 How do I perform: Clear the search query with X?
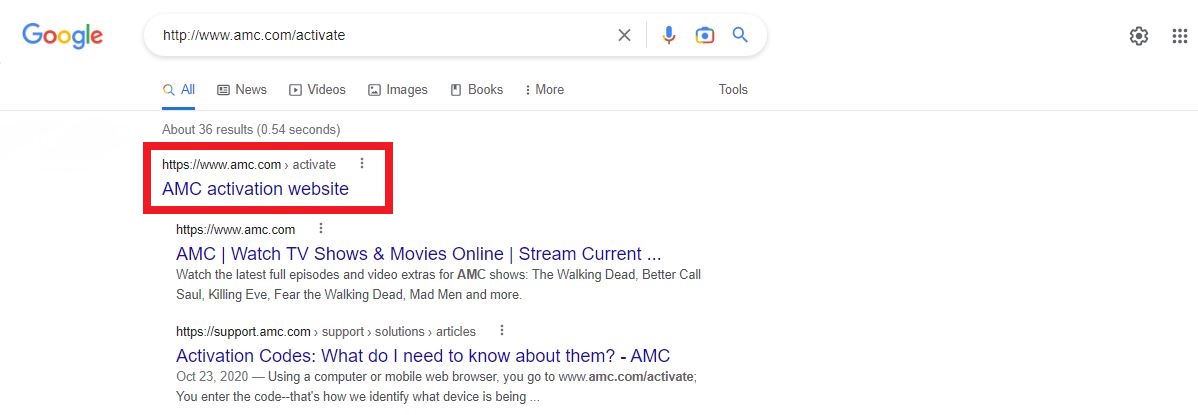(624, 36)
